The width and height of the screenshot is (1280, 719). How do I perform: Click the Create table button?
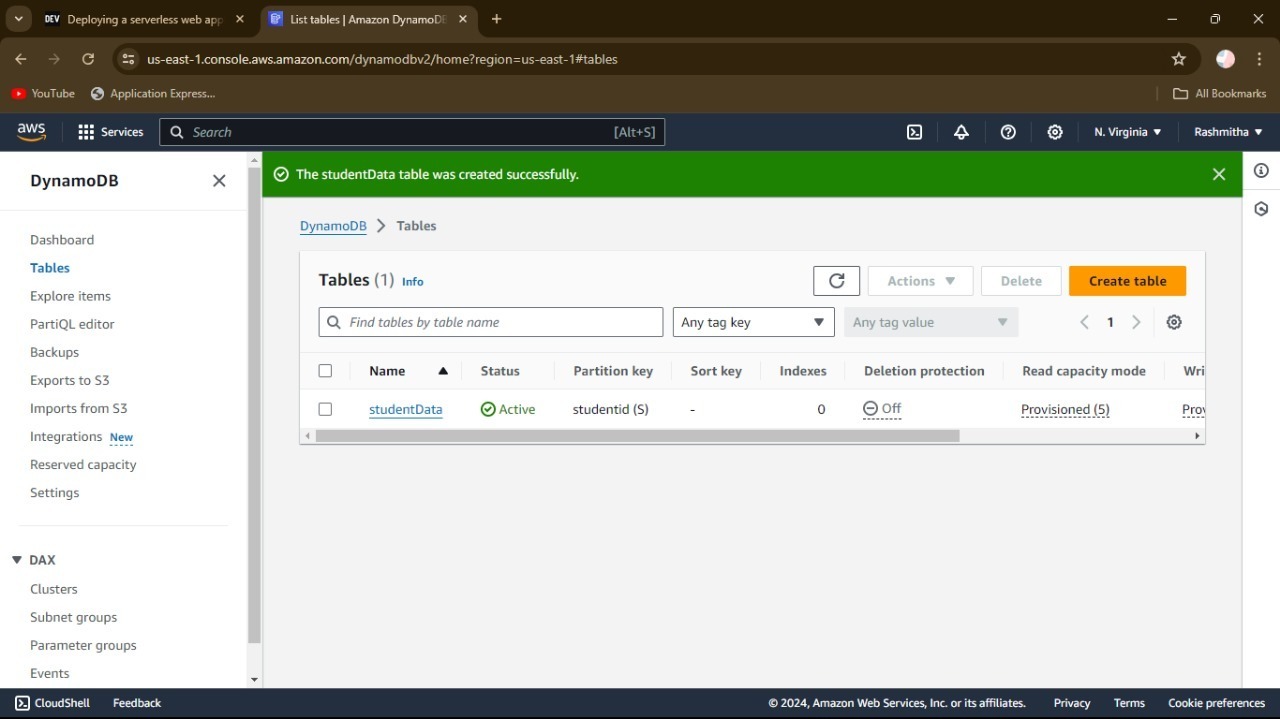click(x=1127, y=281)
